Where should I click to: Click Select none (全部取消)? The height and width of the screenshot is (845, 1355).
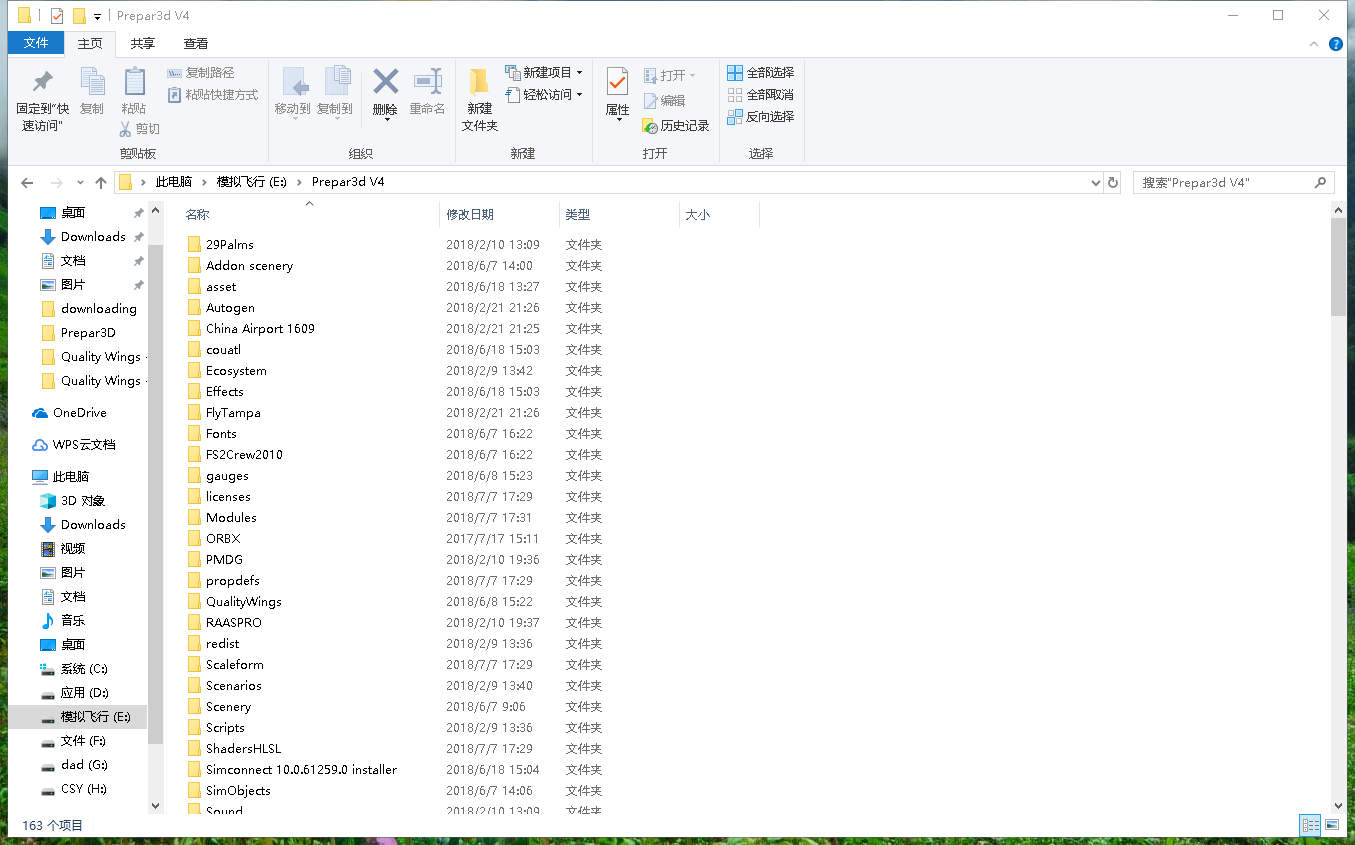pyautogui.click(x=761, y=95)
